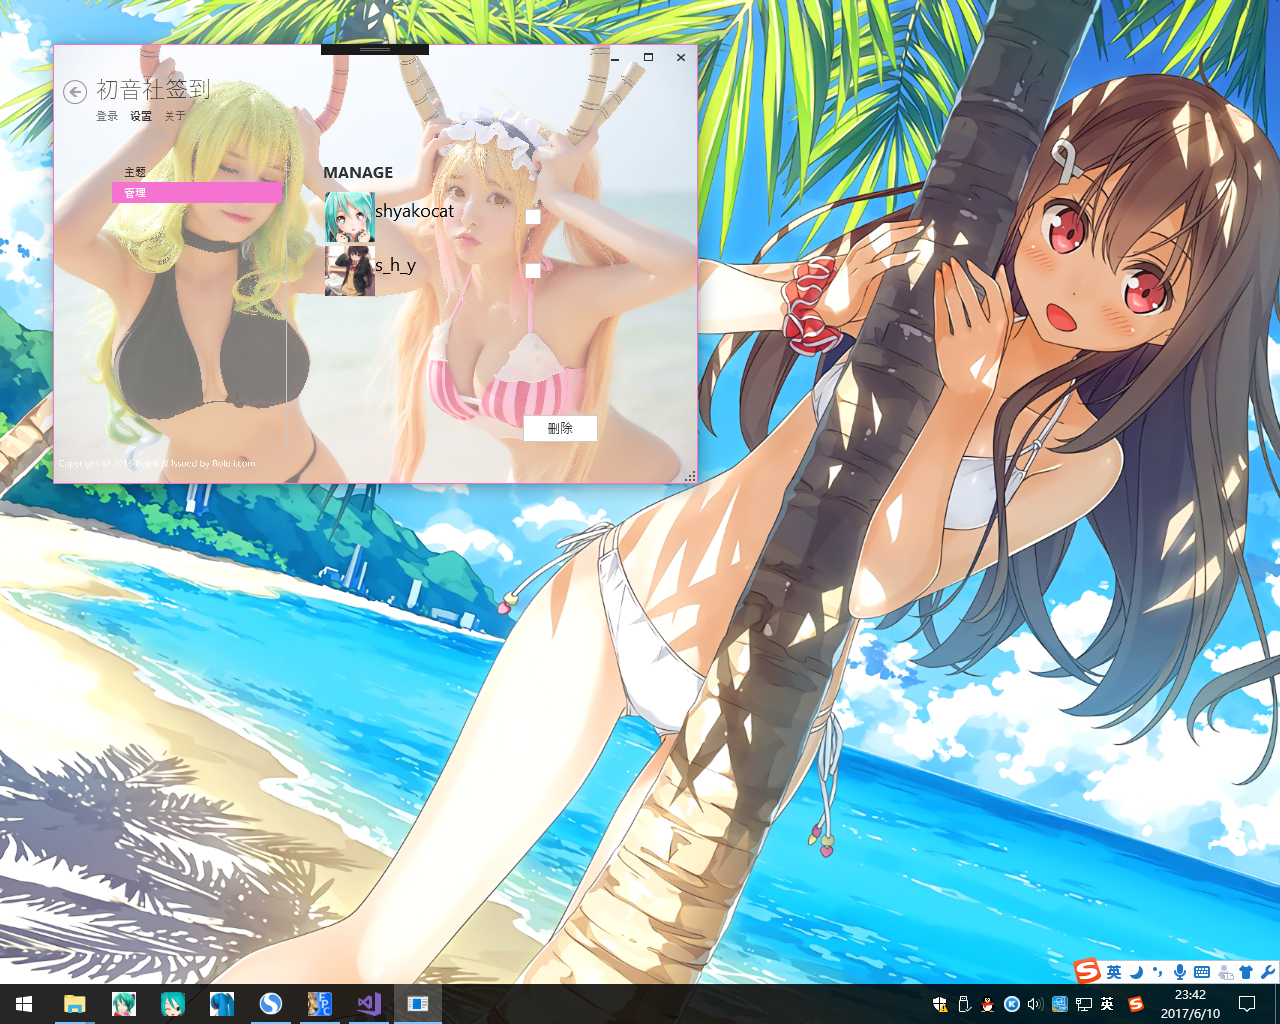Toggle 英 language mode on IME bar
Screen dimensions: 1280x1024
(x=1114, y=972)
